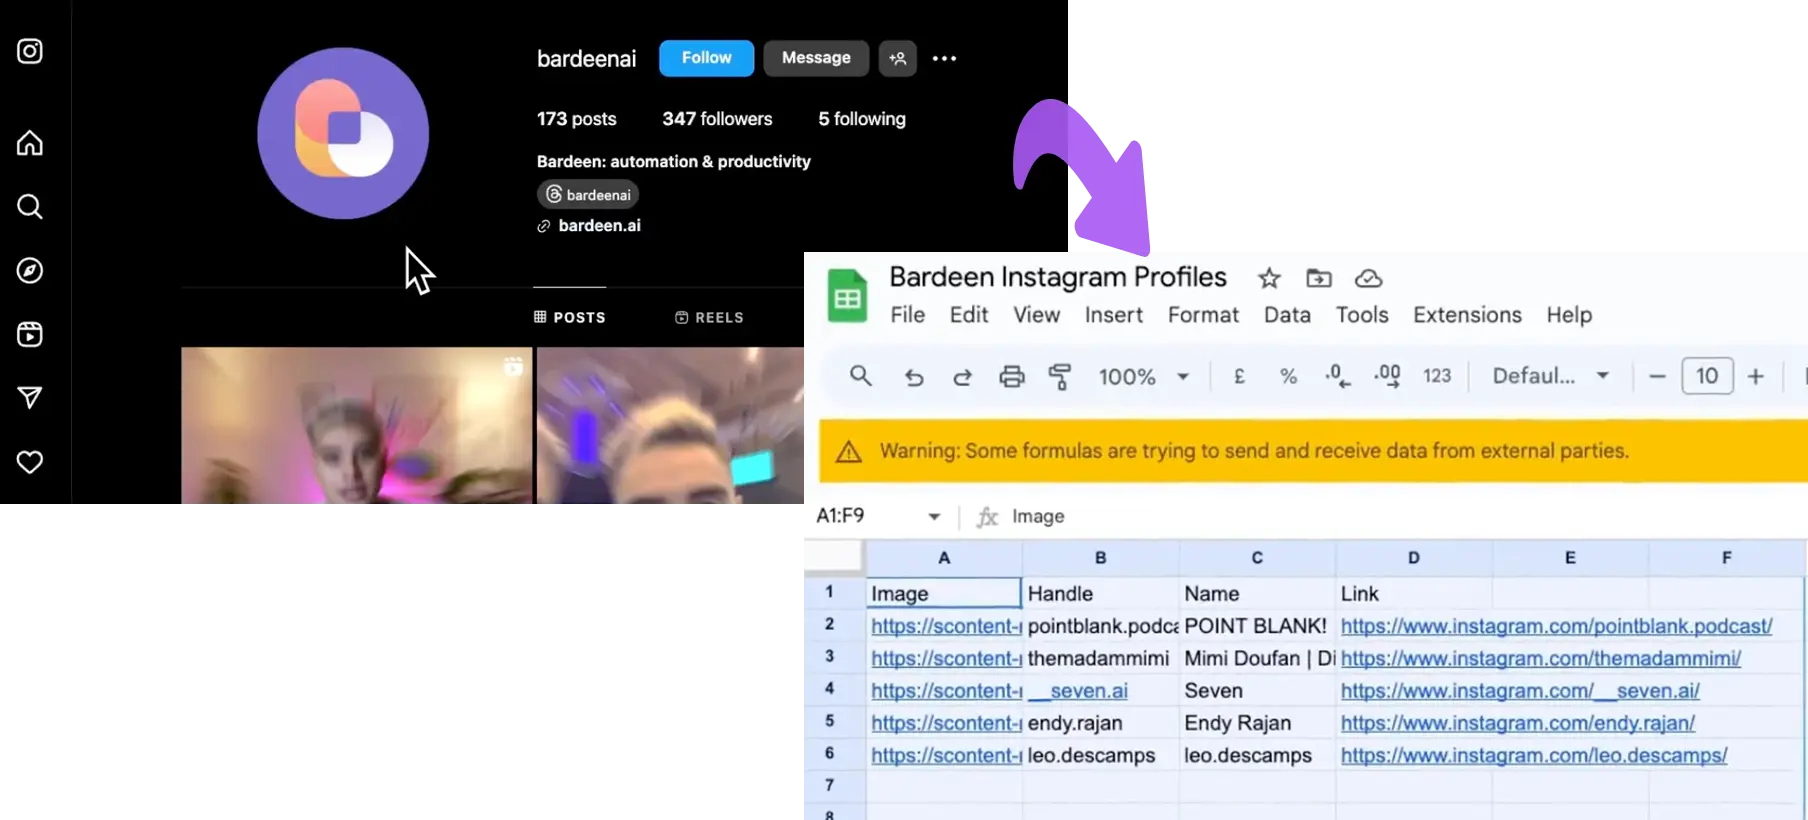The height and width of the screenshot is (820, 1808).
Task: Format as percent icon
Action: coord(1288,377)
